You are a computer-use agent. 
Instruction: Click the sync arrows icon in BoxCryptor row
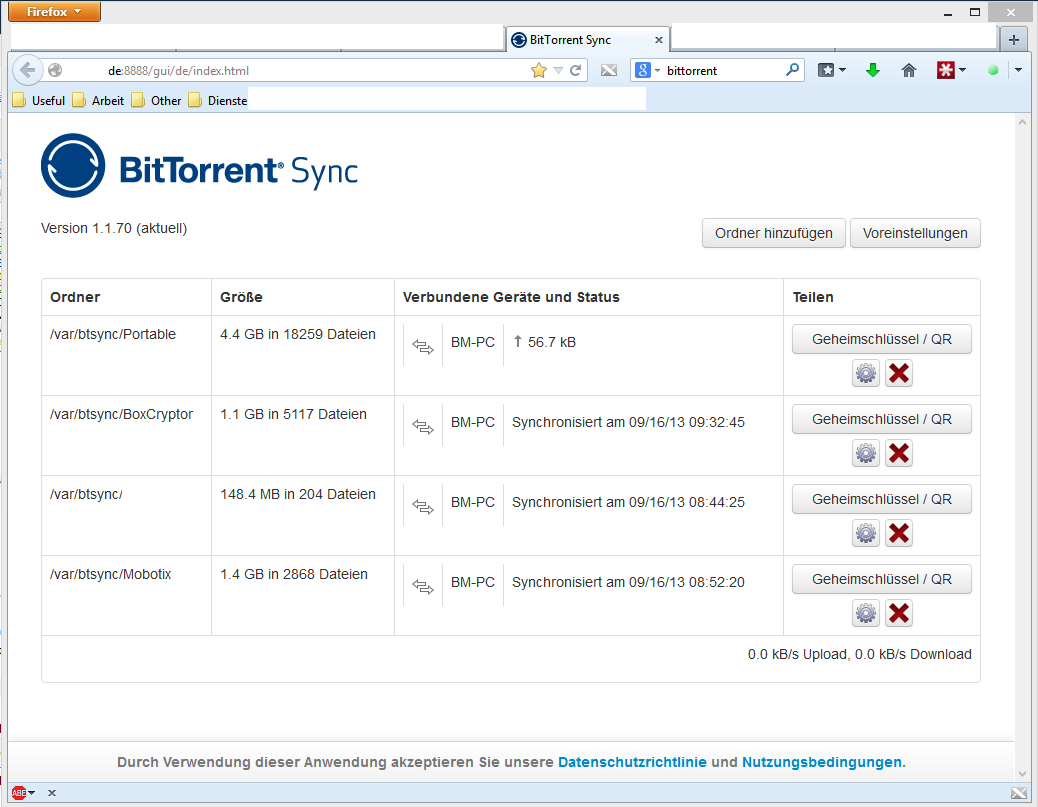422,426
